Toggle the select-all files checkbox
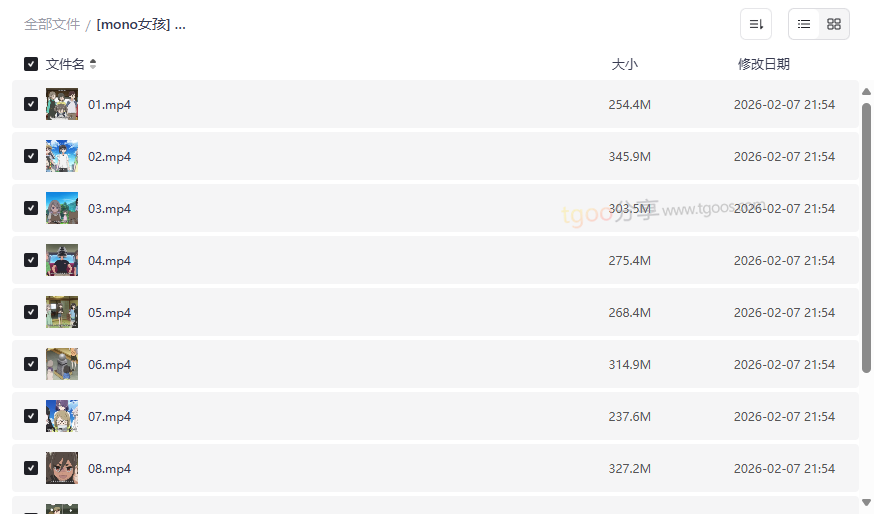 click(31, 64)
